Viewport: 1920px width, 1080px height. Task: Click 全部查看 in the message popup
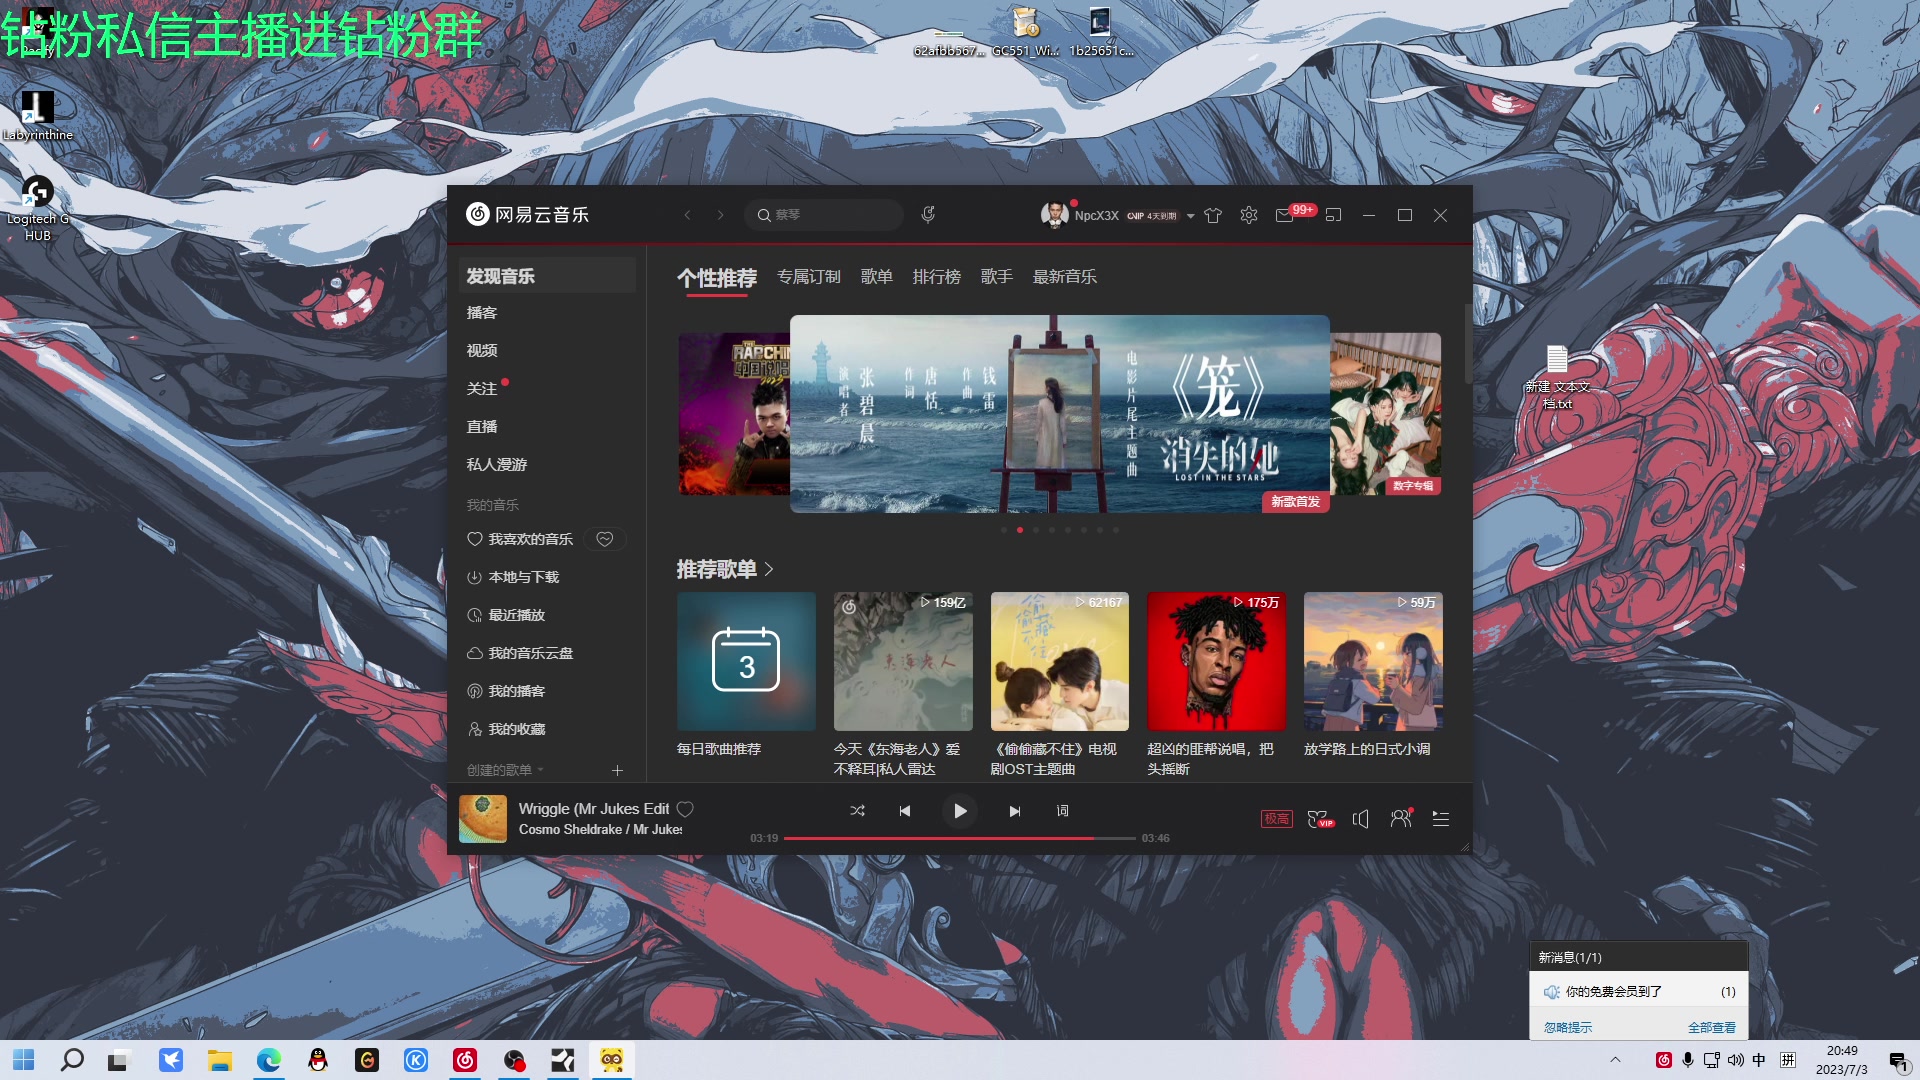tap(1711, 1027)
